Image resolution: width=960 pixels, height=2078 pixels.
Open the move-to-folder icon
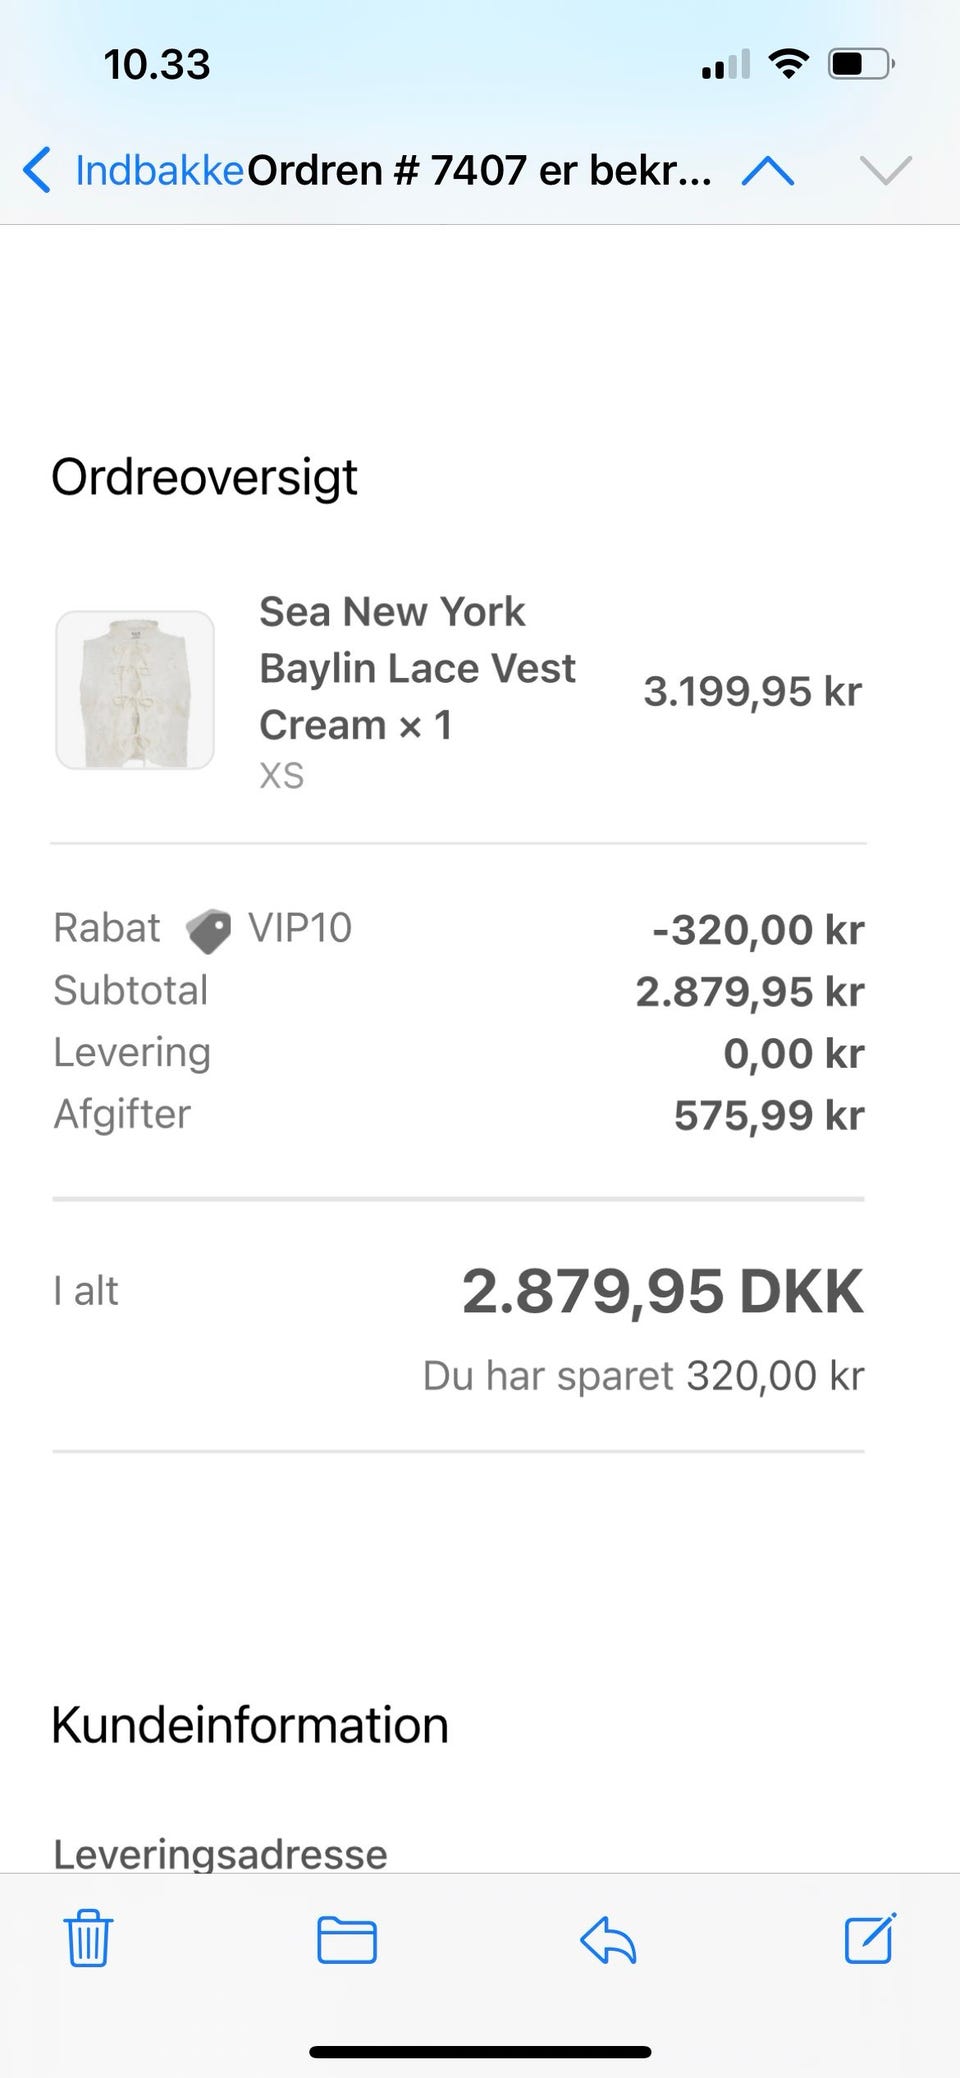click(x=346, y=1940)
